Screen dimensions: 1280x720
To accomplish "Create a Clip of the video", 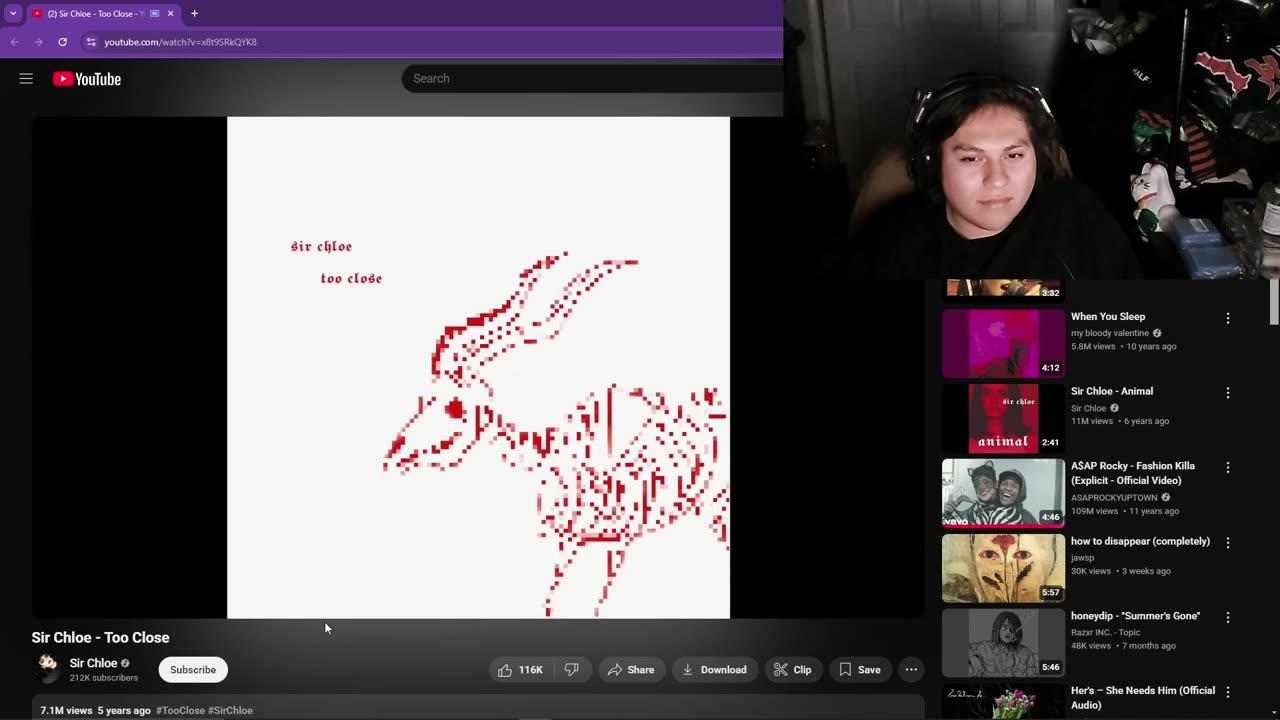I will (793, 670).
